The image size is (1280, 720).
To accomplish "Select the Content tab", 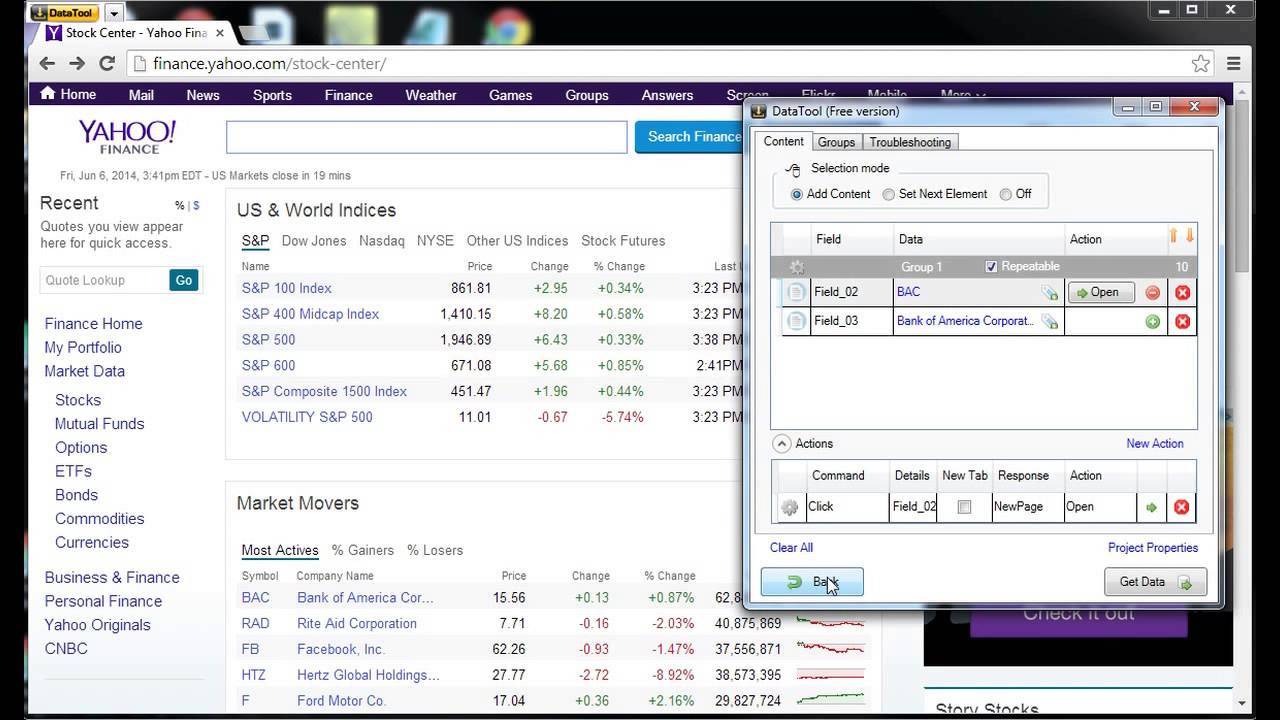I will (x=783, y=141).
